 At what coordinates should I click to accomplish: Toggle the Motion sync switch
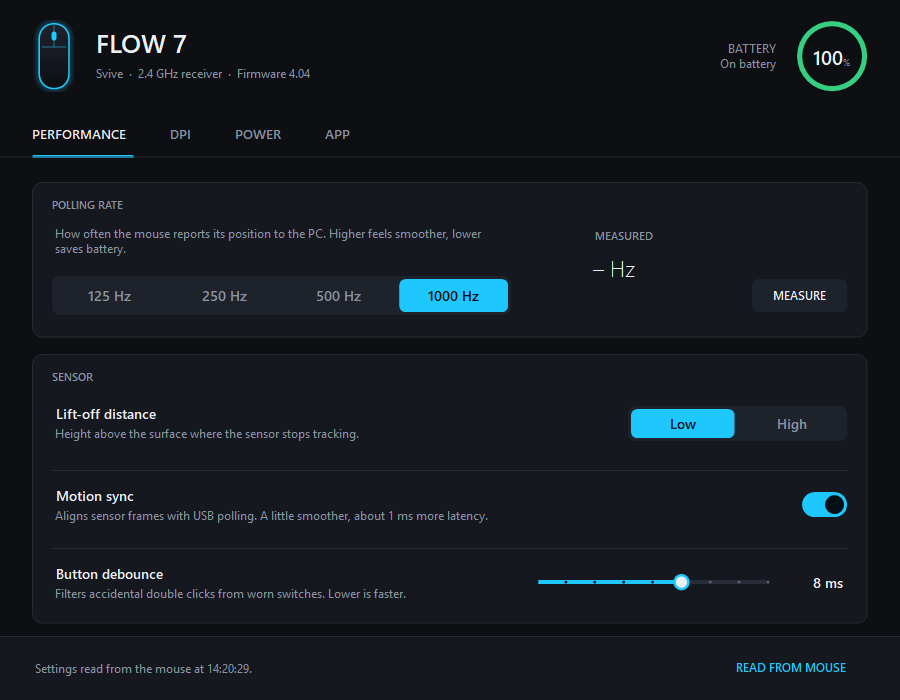[824, 505]
